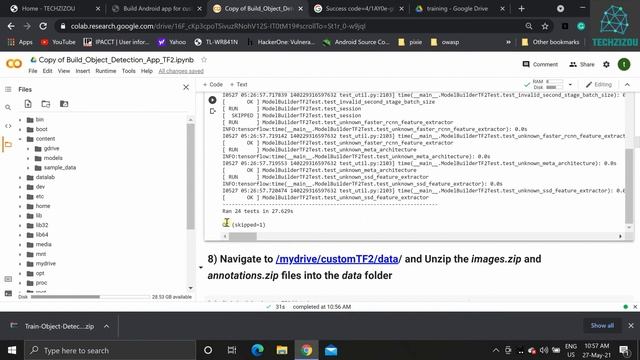Open the download item options chevron
The image size is (640, 360).
[x=107, y=326]
